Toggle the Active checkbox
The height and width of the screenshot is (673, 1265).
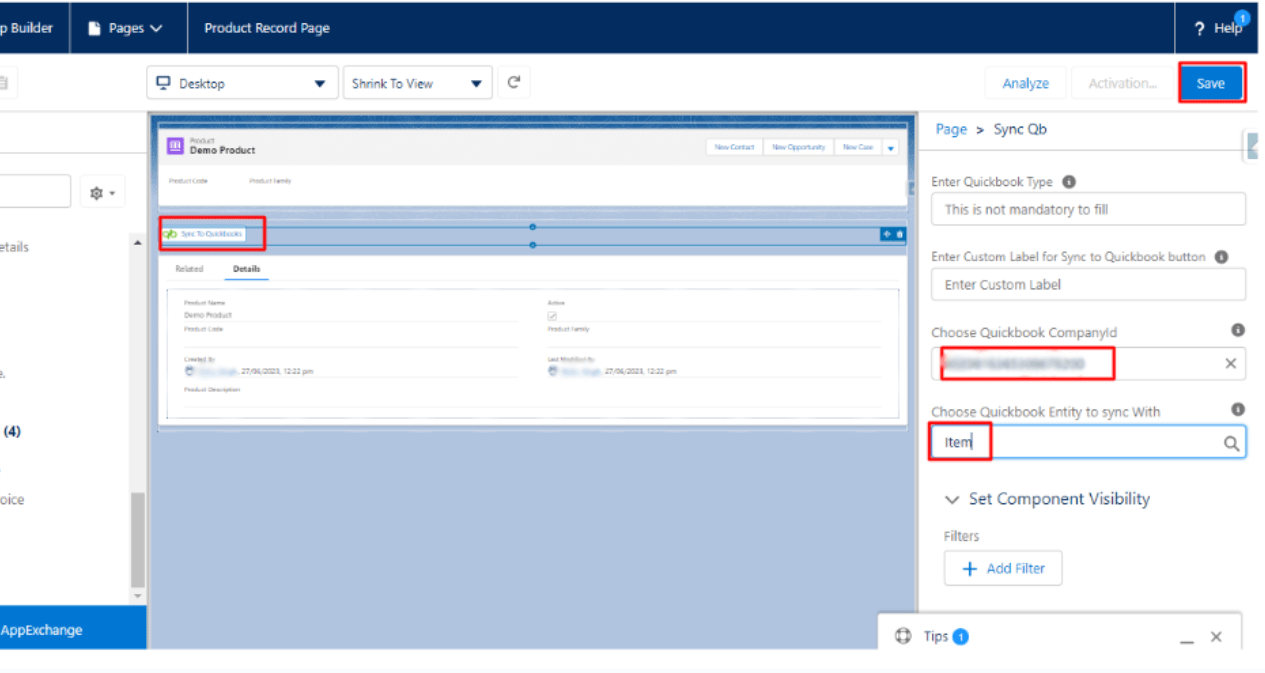pos(552,316)
